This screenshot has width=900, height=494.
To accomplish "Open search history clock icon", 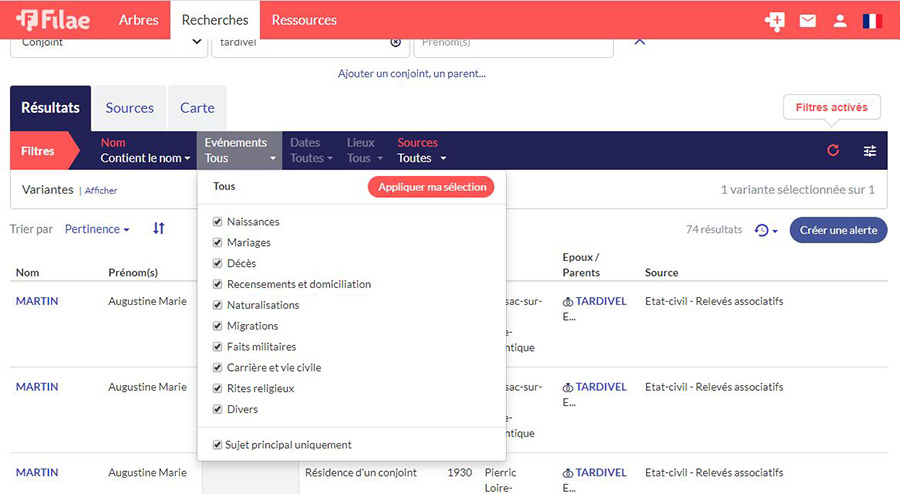I will coord(765,230).
